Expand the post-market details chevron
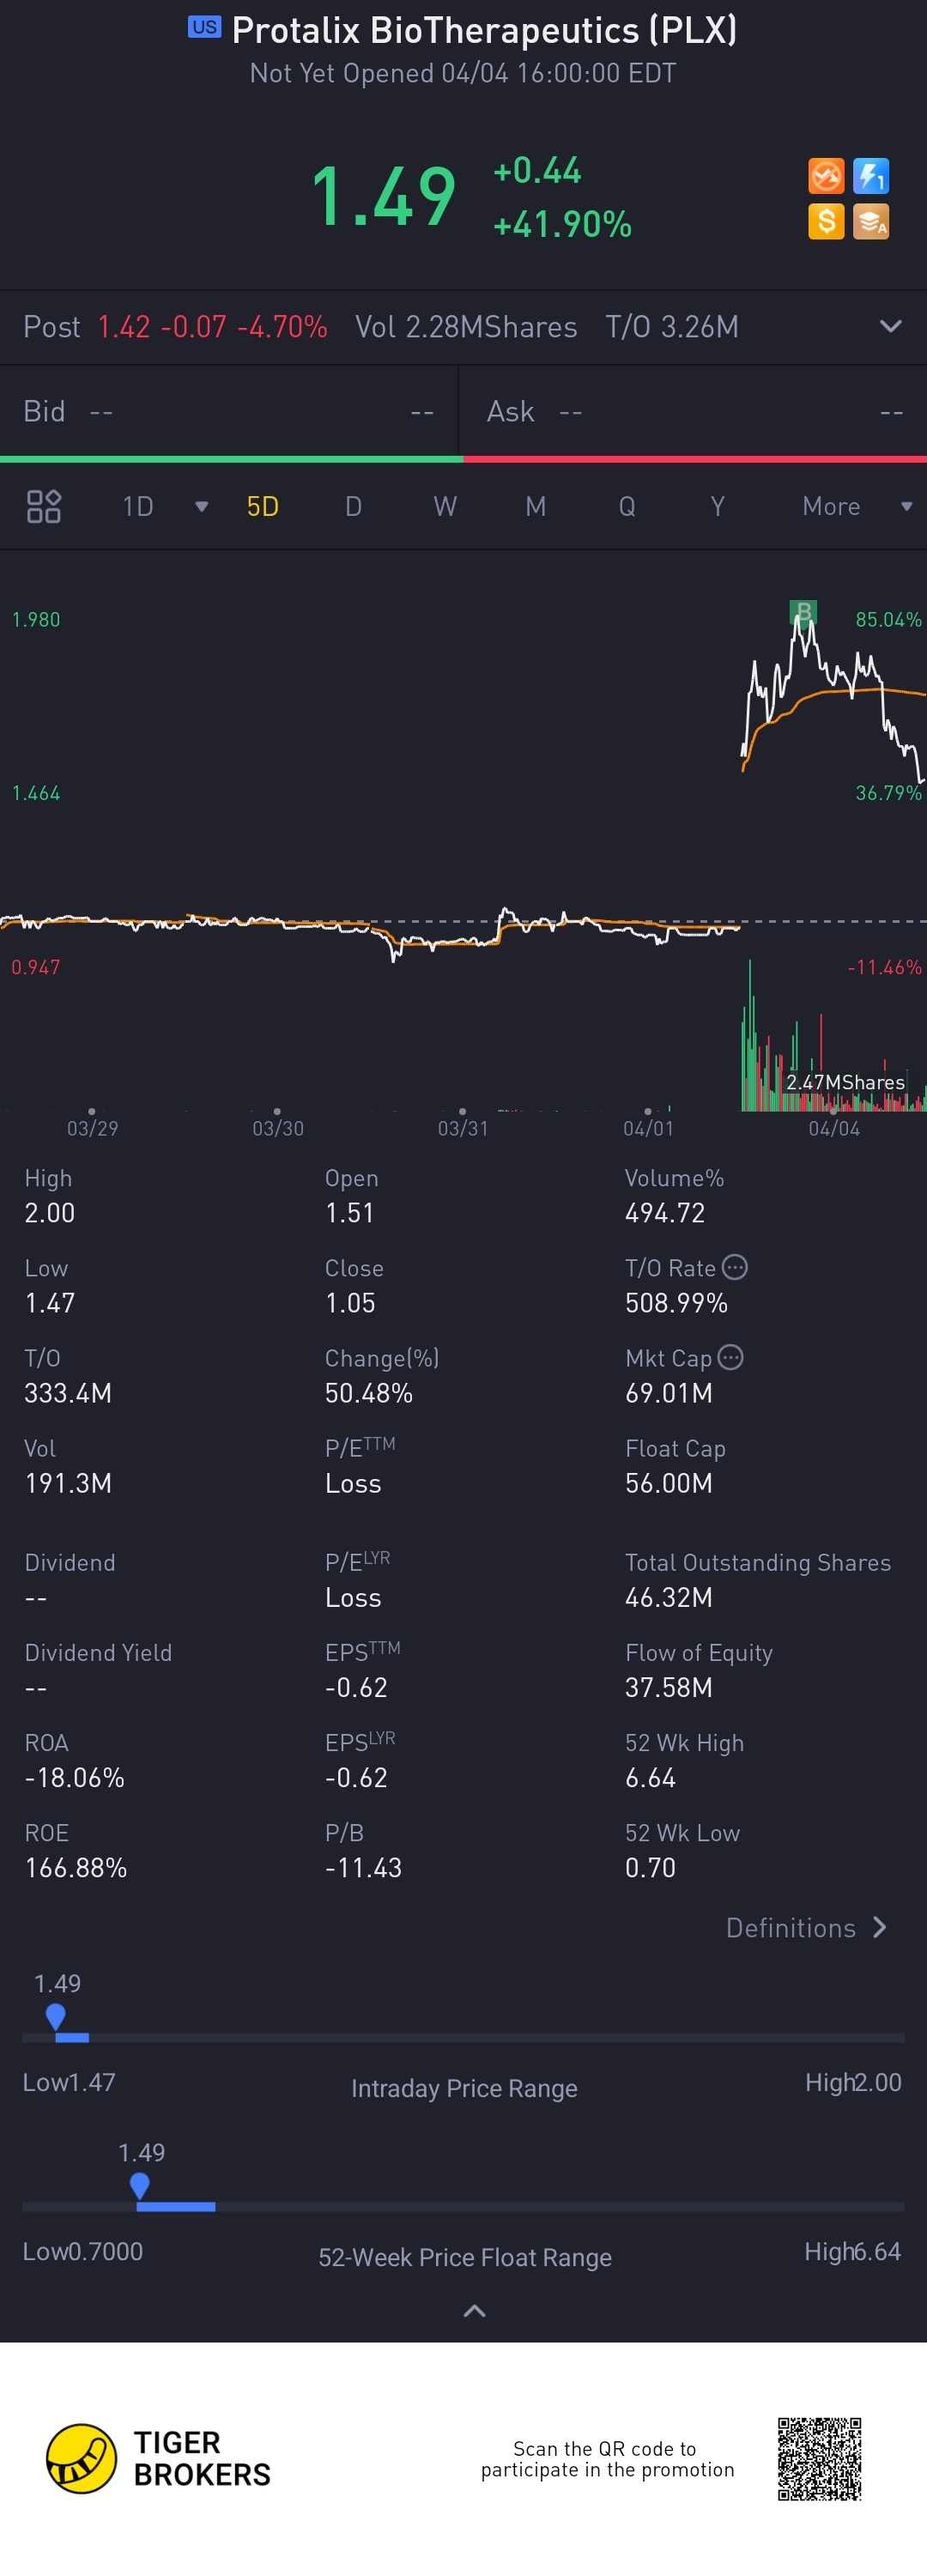This screenshot has height=2576, width=927. (x=890, y=327)
